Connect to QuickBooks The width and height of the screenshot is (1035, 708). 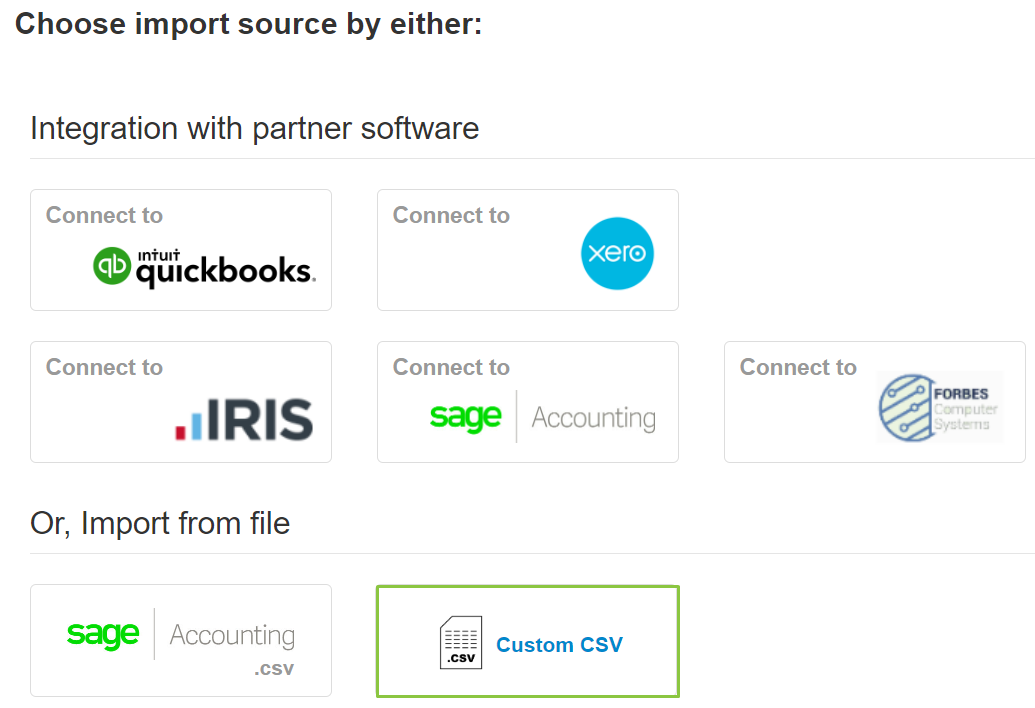click(180, 248)
